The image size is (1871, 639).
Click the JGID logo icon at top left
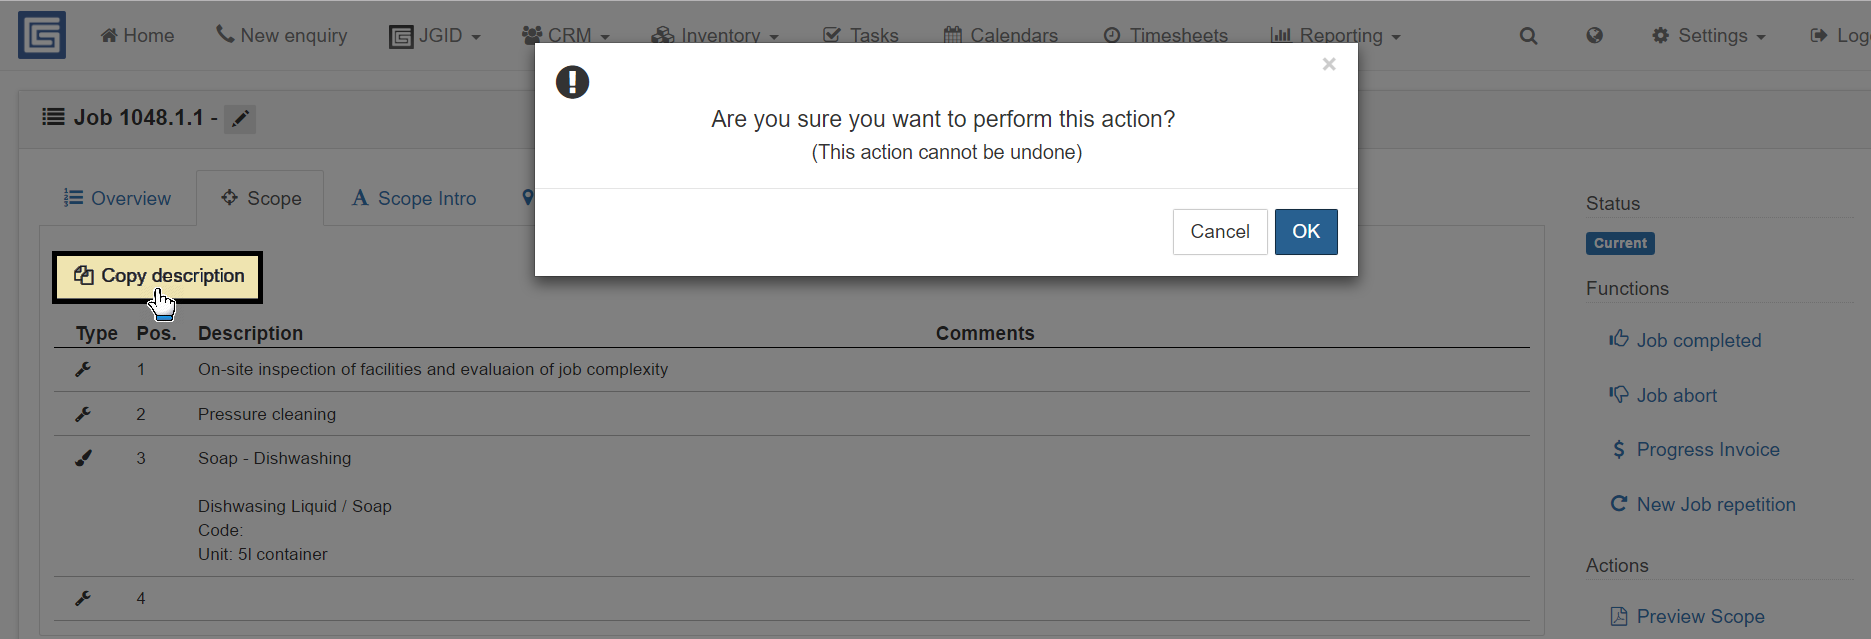[42, 35]
